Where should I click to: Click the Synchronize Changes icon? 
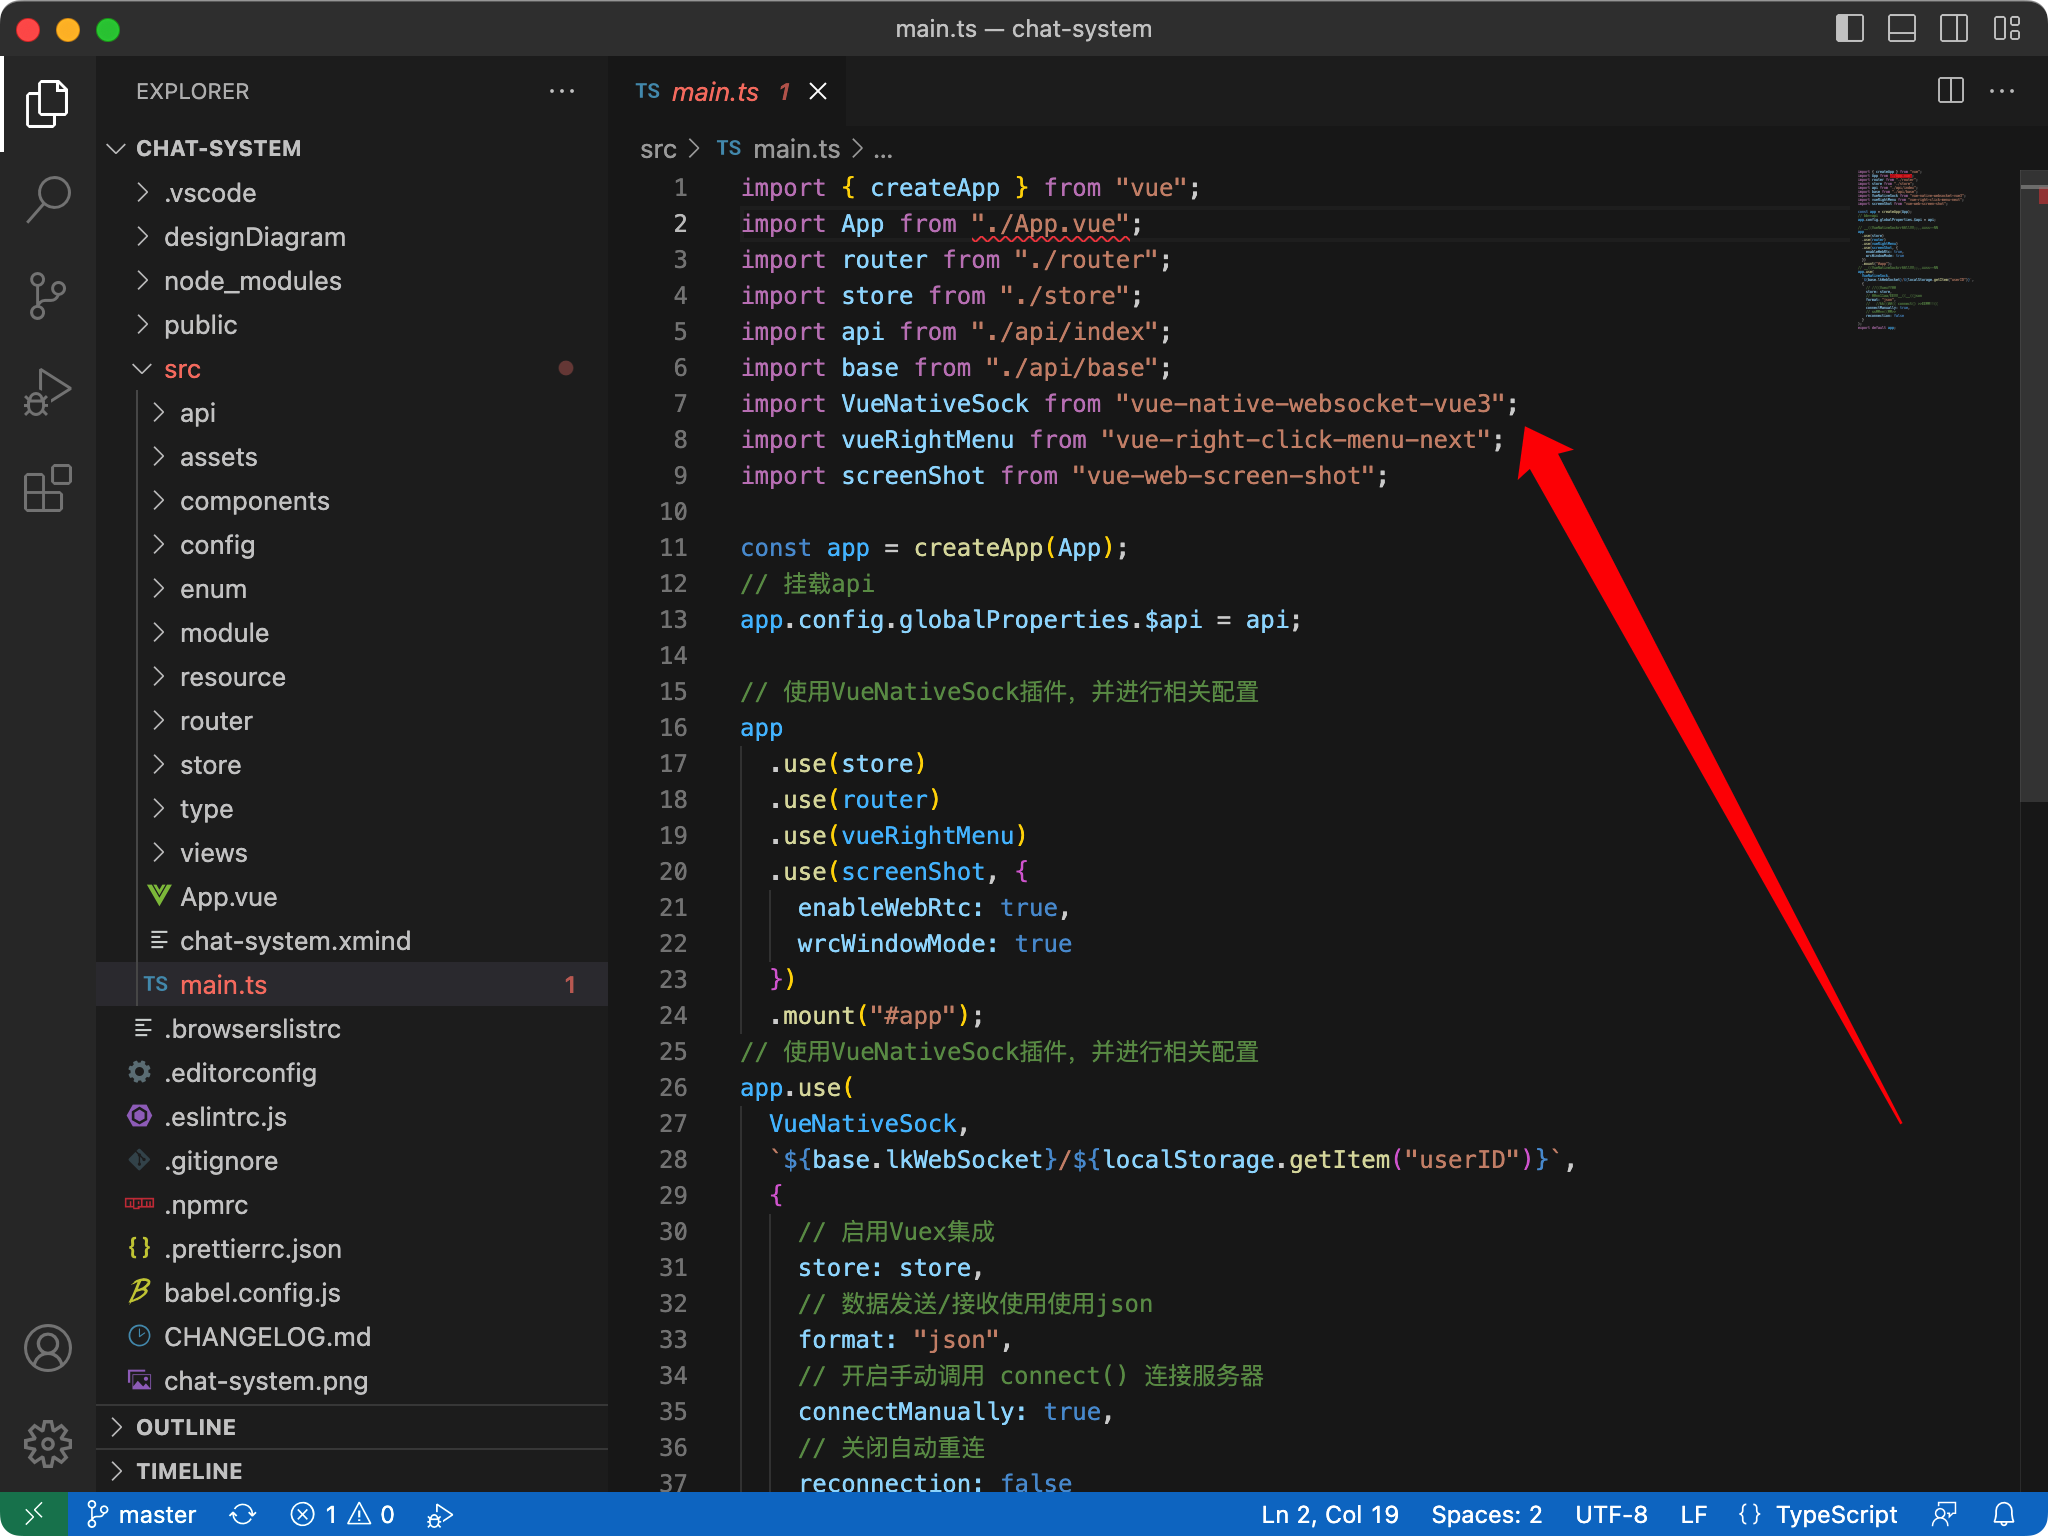click(x=243, y=1514)
